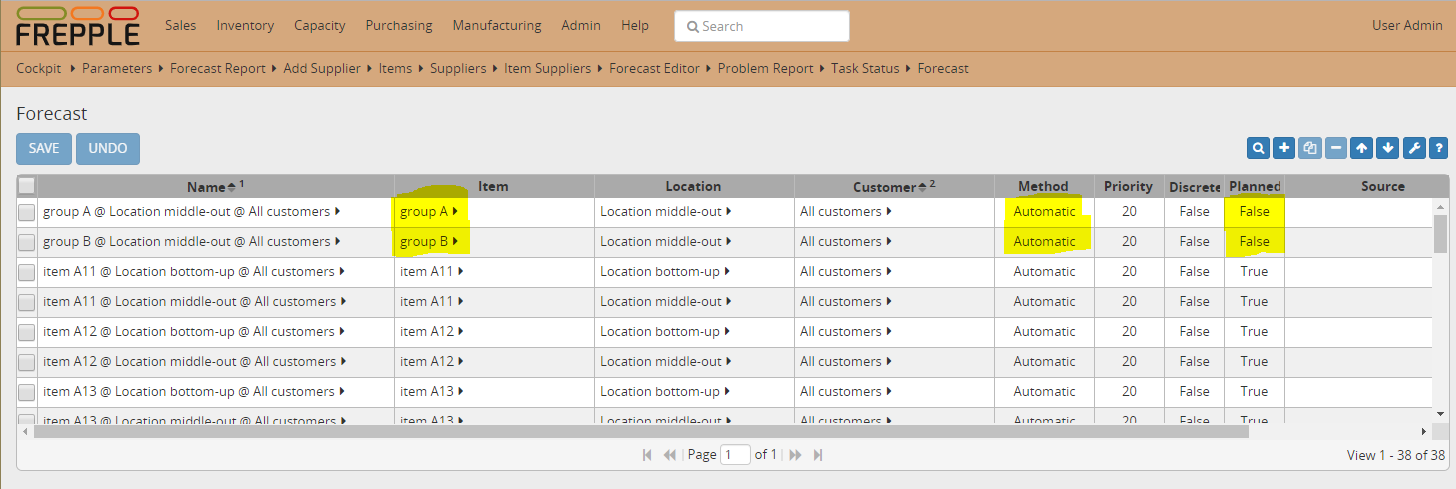This screenshot has width=1456, height=489.
Task: Expand the arrow next to item 'group A'
Action: (456, 212)
